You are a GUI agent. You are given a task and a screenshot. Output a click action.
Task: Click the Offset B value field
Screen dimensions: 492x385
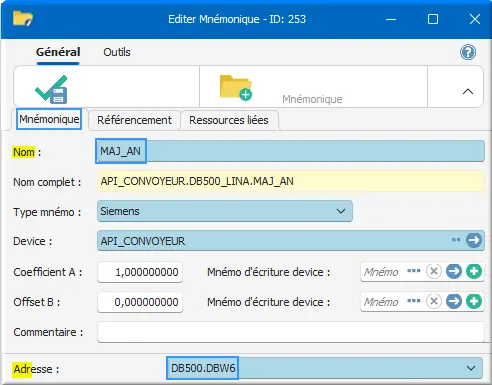coord(140,302)
